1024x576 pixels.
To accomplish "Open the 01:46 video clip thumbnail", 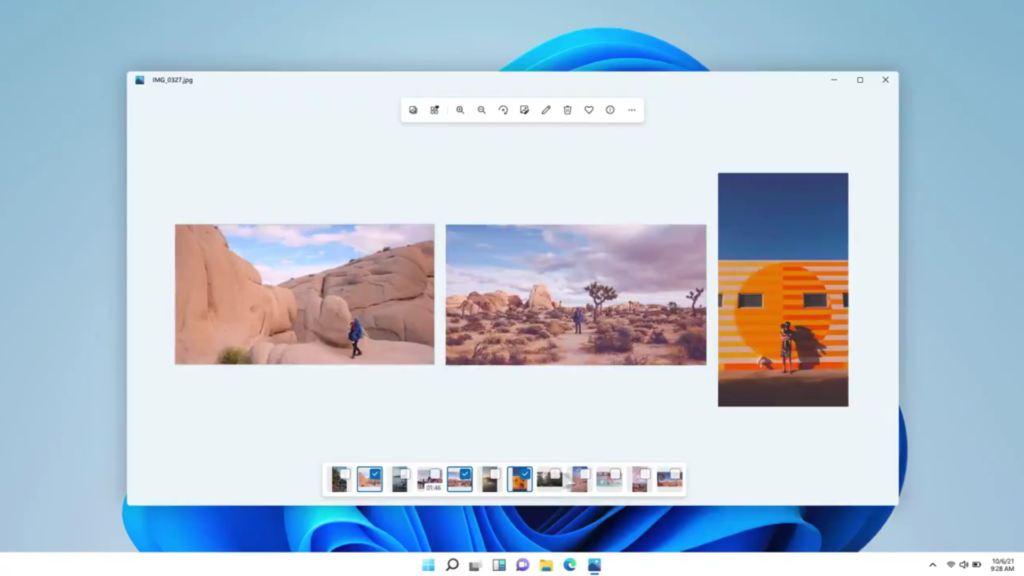I will (x=430, y=478).
